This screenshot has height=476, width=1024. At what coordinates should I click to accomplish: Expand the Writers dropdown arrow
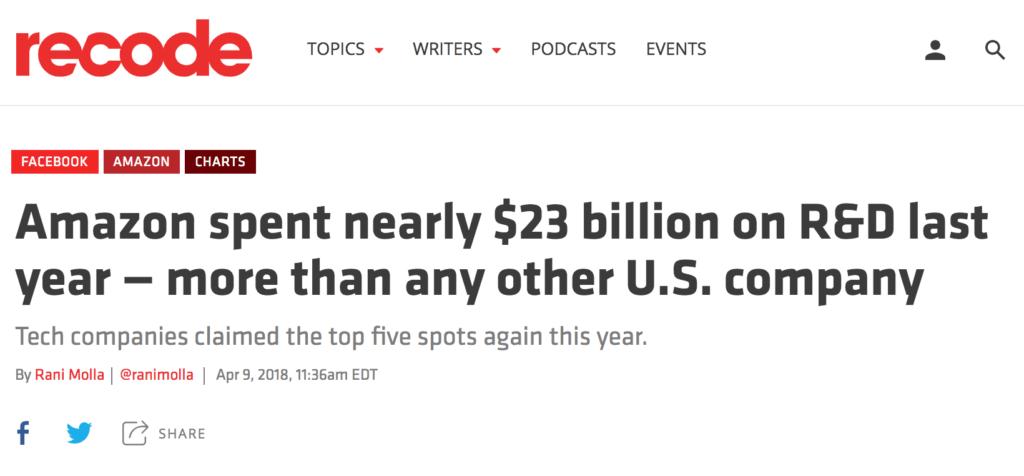pos(496,50)
